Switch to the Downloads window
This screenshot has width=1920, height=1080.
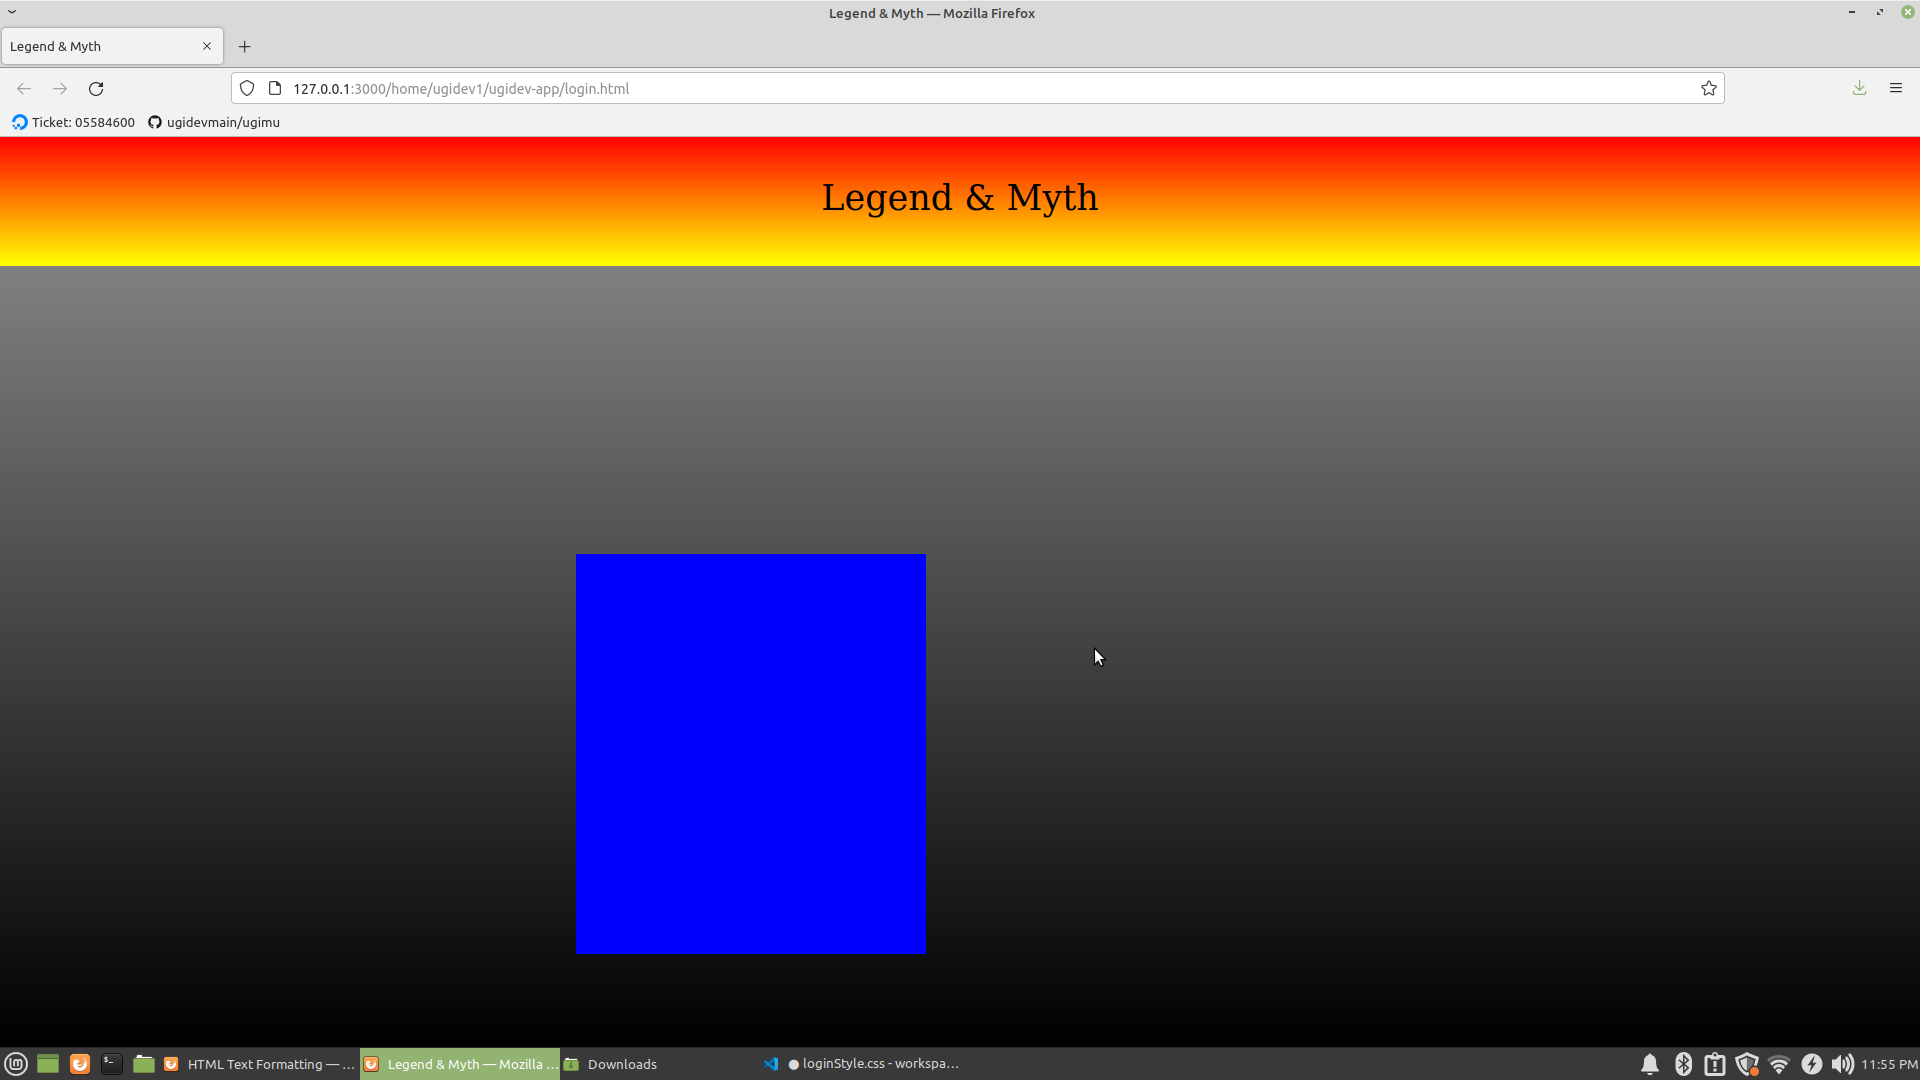coord(660,1064)
